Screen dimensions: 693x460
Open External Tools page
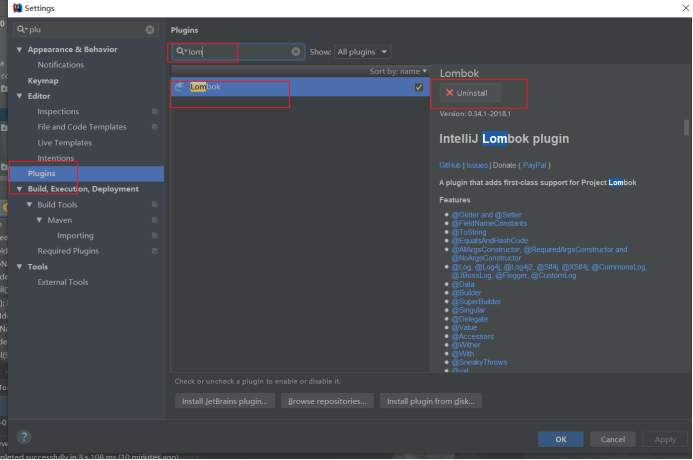[63, 282]
